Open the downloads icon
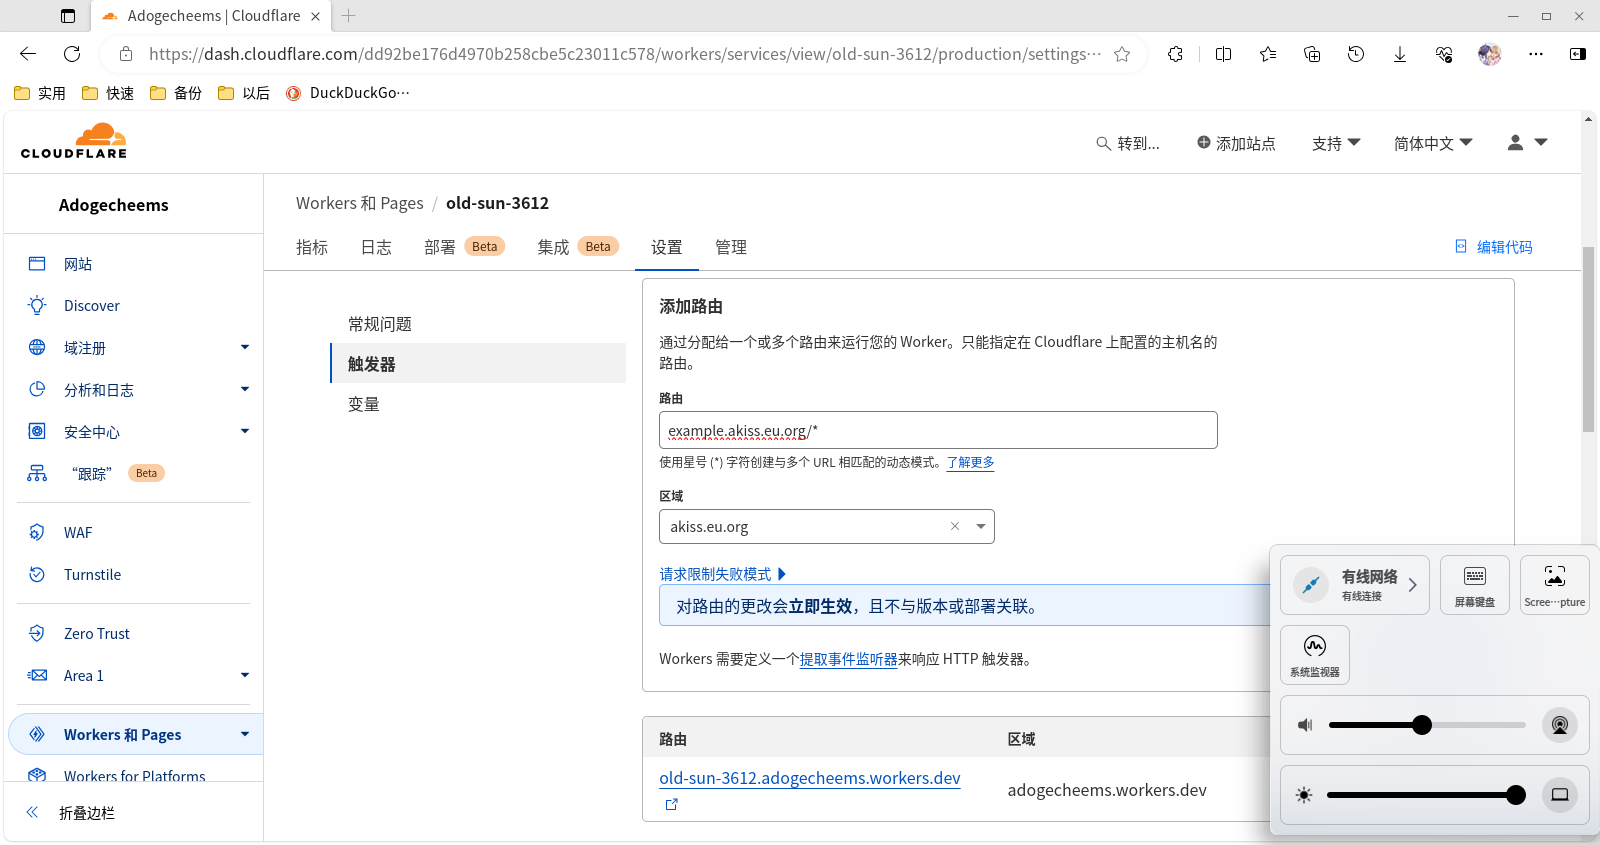This screenshot has width=1600, height=845. pos(1400,54)
